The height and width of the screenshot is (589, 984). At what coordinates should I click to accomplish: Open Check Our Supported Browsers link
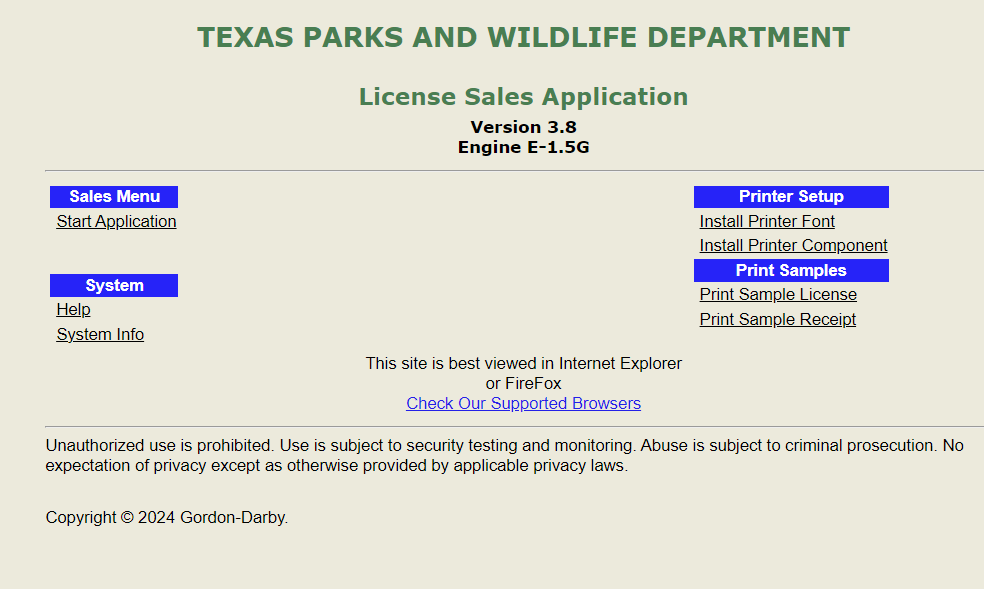(523, 404)
